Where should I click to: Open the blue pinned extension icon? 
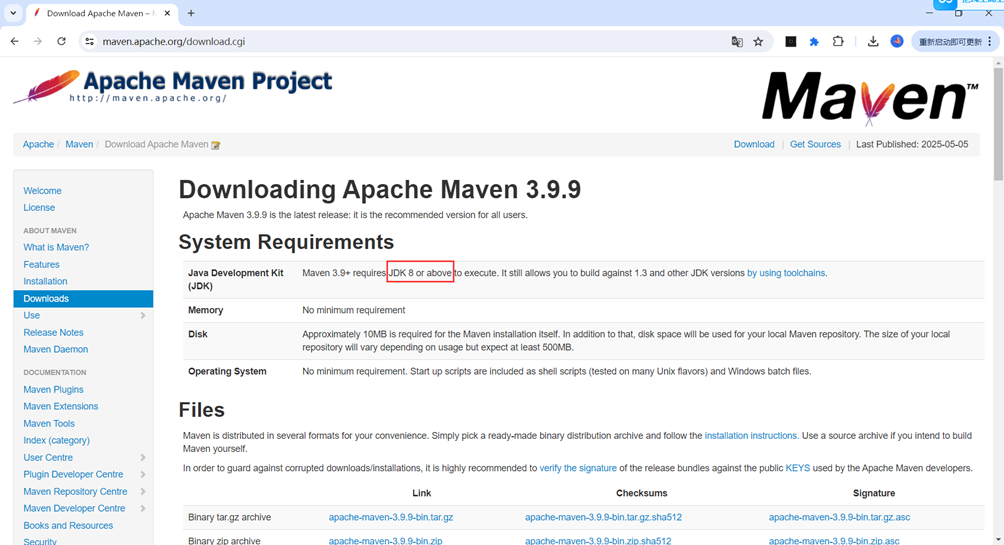[814, 42]
